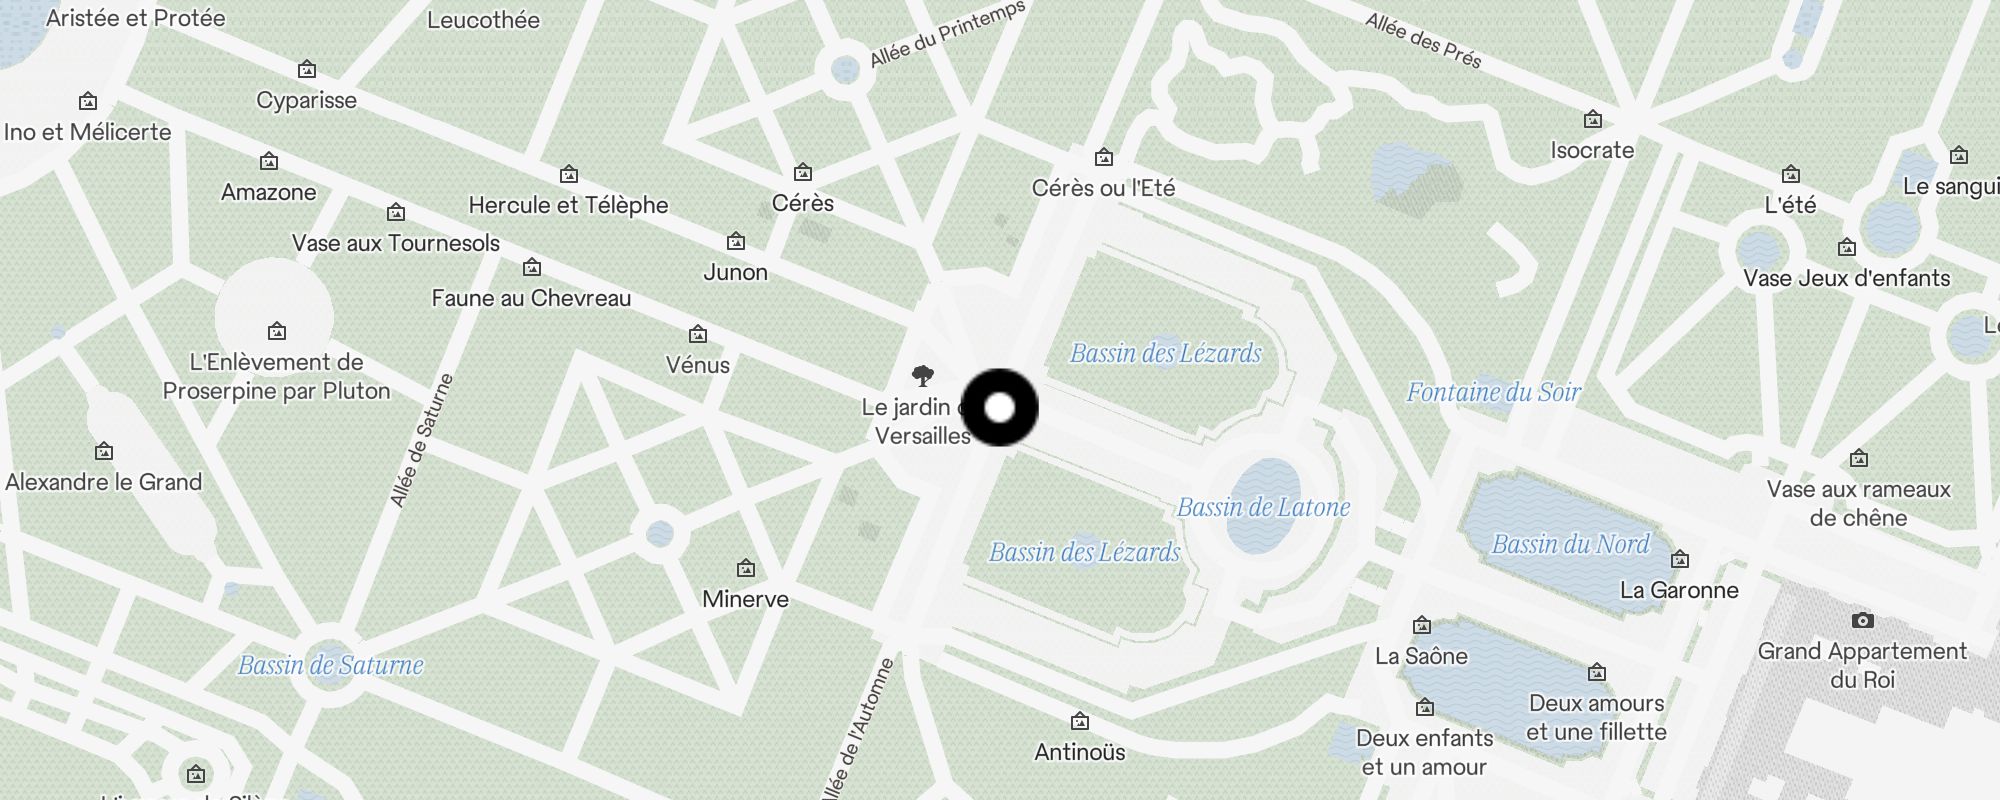Select the La Saône marker icon
This screenshot has width=2000, height=800.
1422,626
